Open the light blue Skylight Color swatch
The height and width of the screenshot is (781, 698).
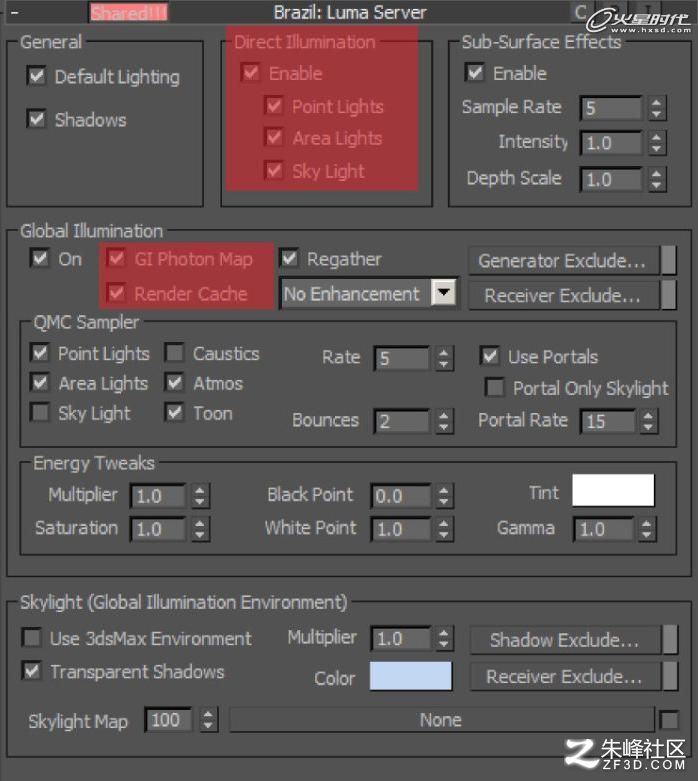pyautogui.click(x=411, y=676)
